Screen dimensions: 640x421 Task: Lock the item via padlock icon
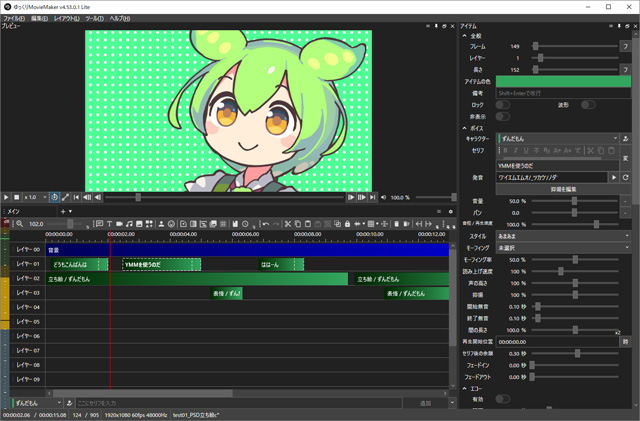pos(347,224)
